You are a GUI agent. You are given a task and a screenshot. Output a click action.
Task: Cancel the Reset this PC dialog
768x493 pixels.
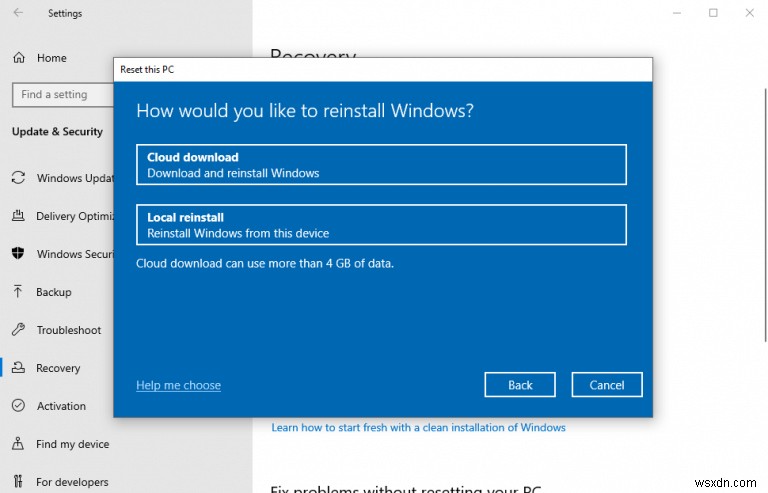[x=606, y=385]
